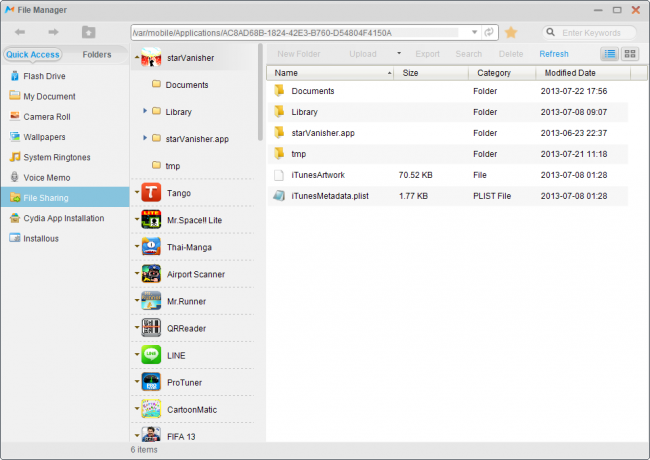Viewport: 650px width, 460px height.
Task: Select the tmp folder row in file list
Action: 448,154
